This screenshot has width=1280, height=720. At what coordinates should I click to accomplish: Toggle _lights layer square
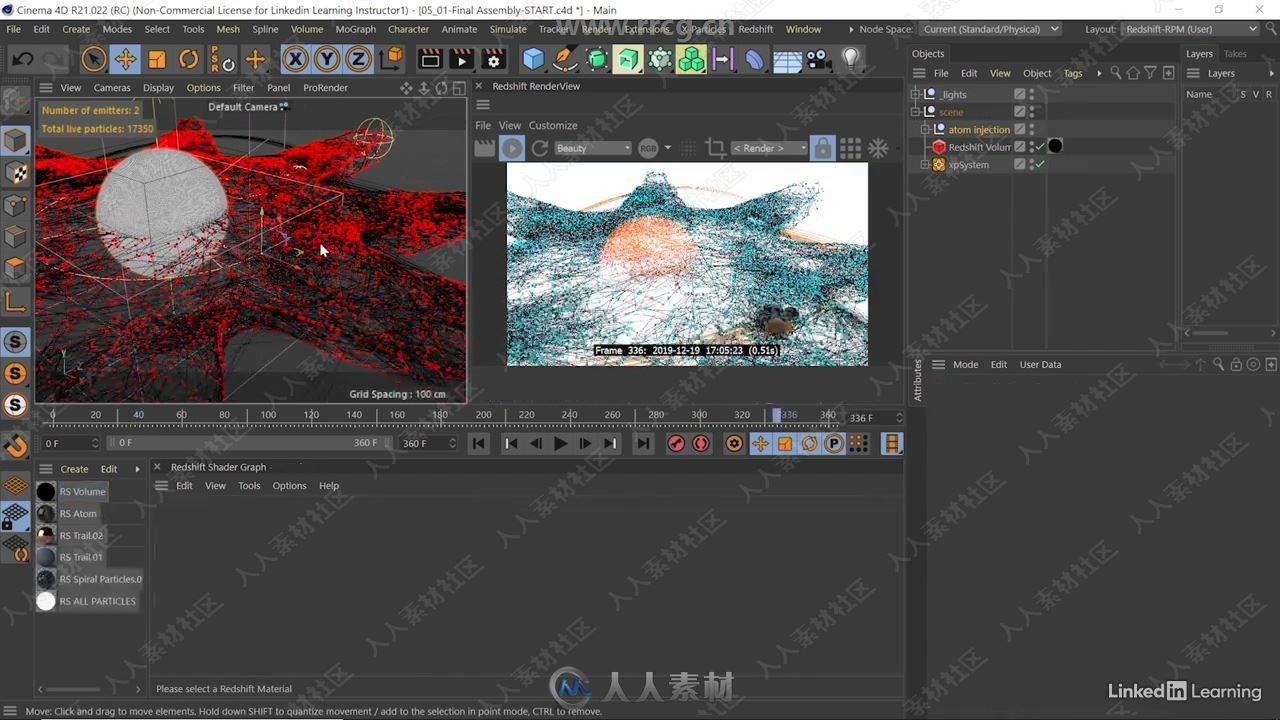(1019, 95)
